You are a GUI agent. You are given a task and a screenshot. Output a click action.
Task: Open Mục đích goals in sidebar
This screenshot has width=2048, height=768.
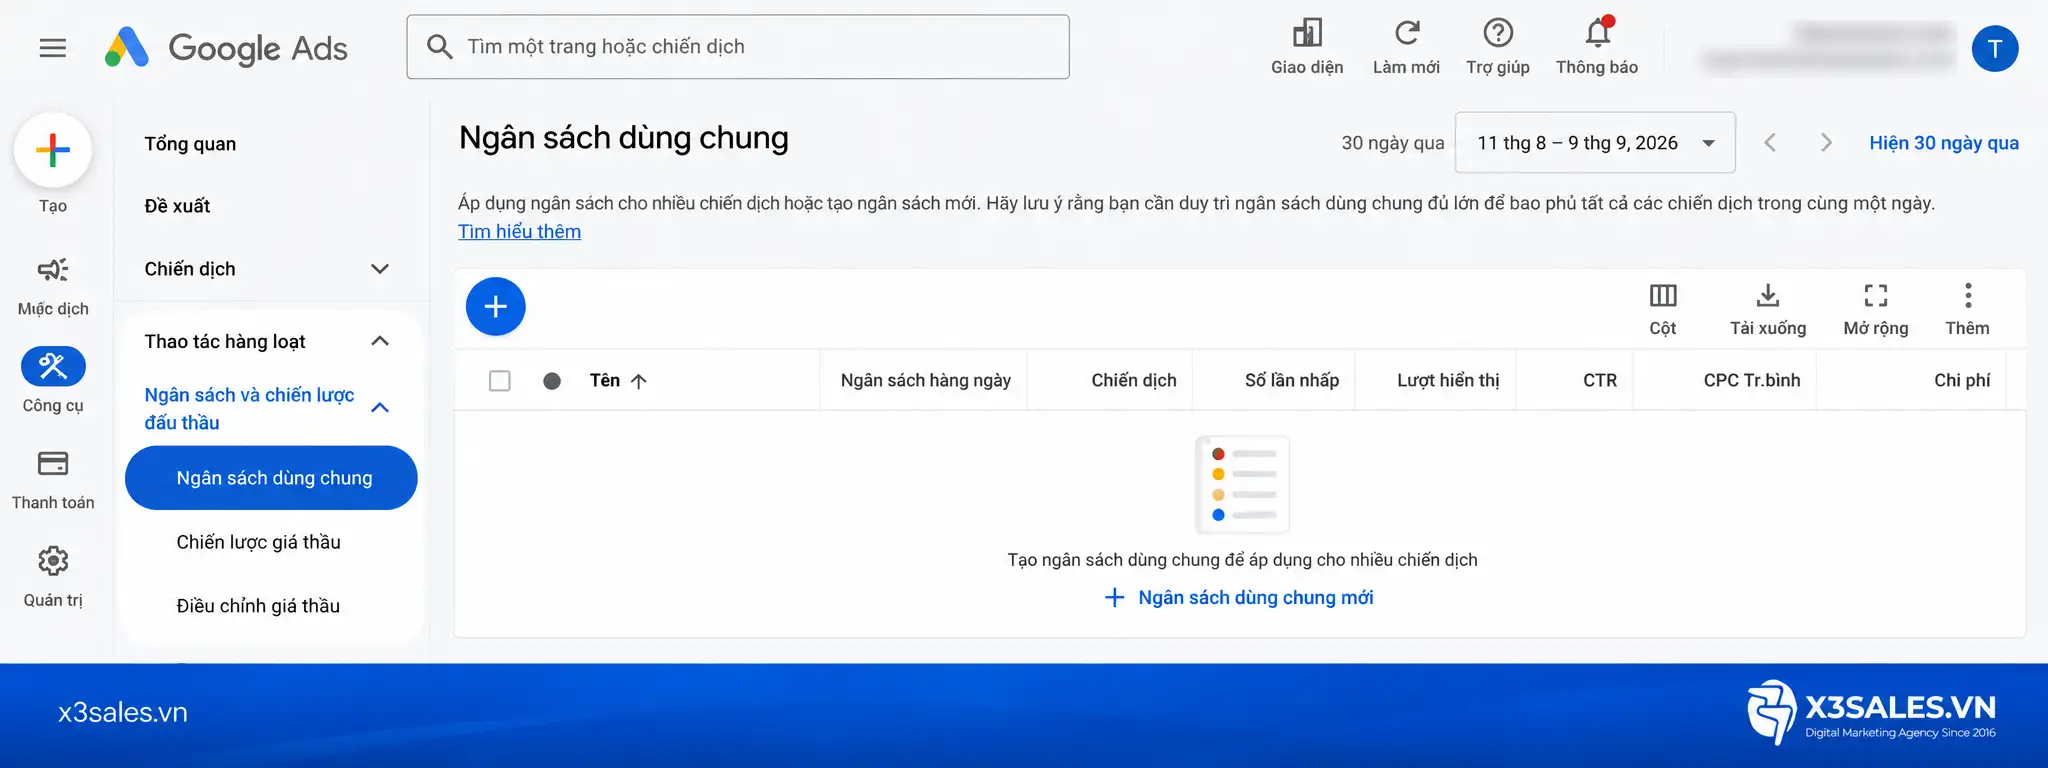53,285
